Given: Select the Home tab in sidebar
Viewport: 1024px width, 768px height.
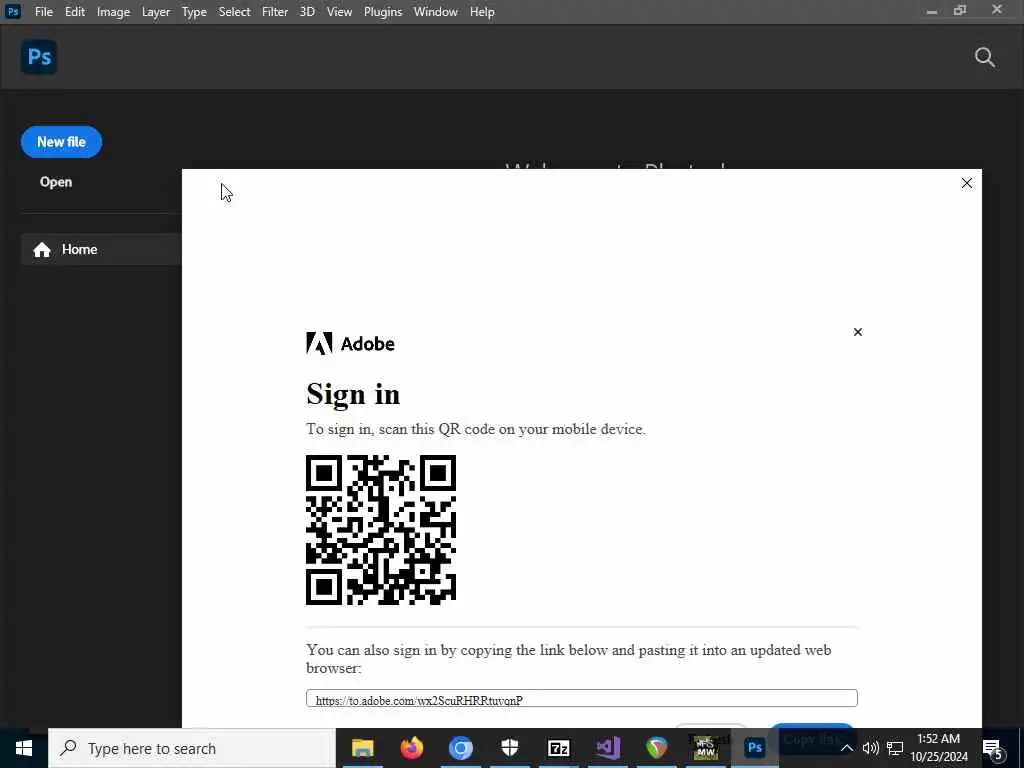Looking at the screenshot, I should pyautogui.click(x=101, y=249).
